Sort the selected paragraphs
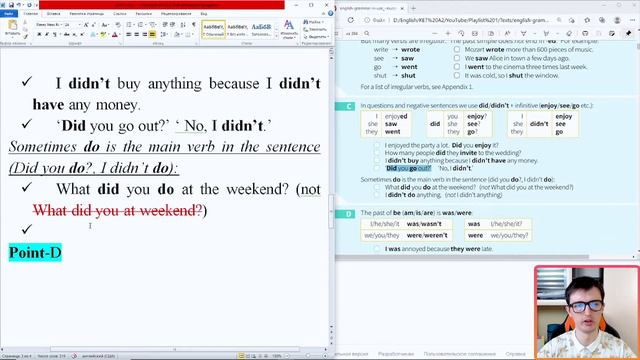The width and height of the screenshot is (640, 360). pos(183,25)
